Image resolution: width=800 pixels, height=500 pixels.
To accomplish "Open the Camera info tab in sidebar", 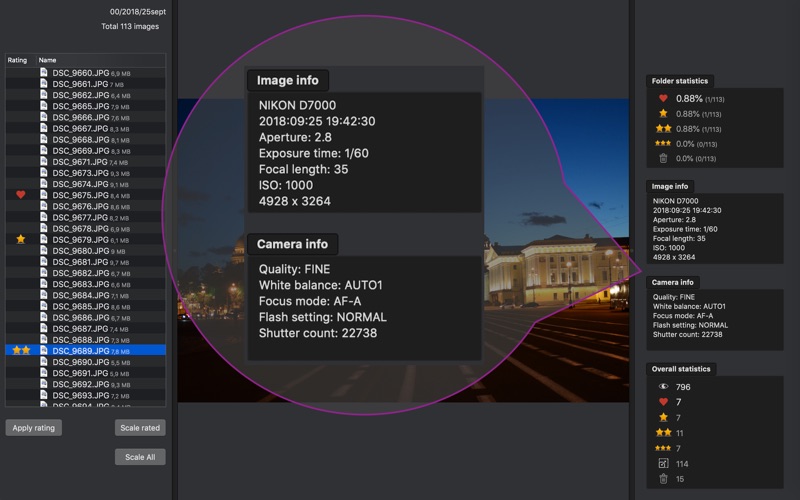I will click(673, 282).
